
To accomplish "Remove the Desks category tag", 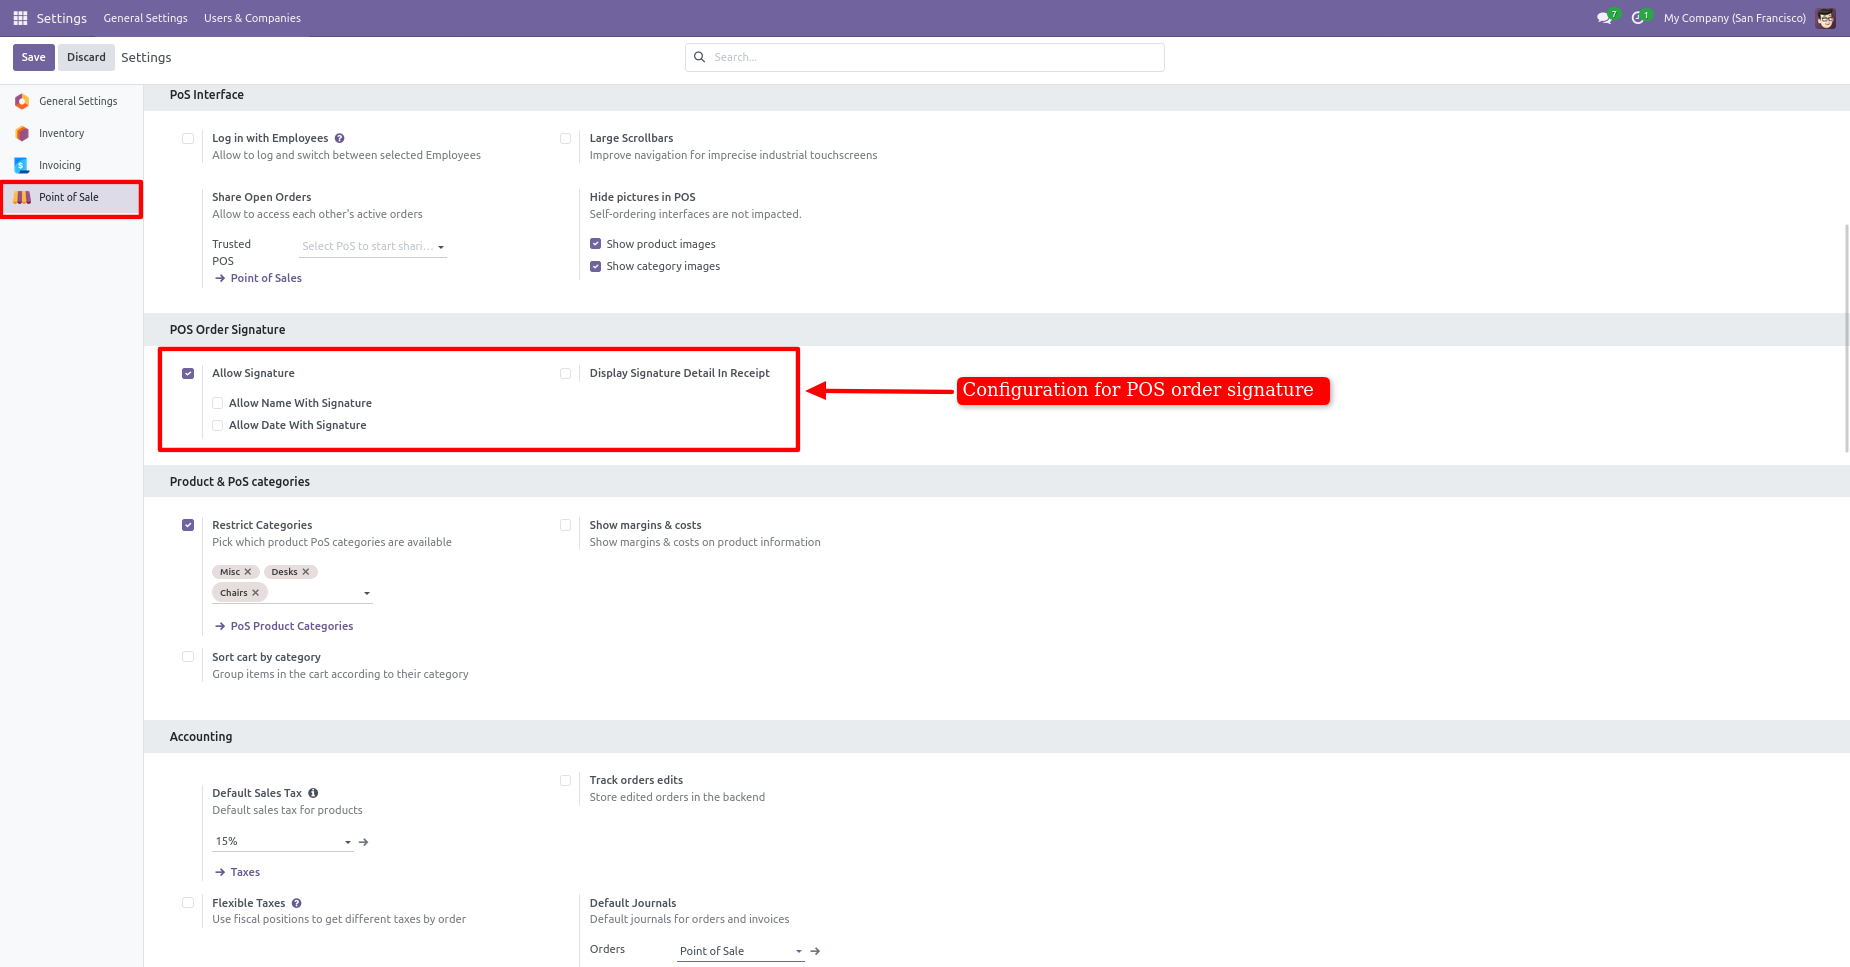I will click(x=306, y=572).
